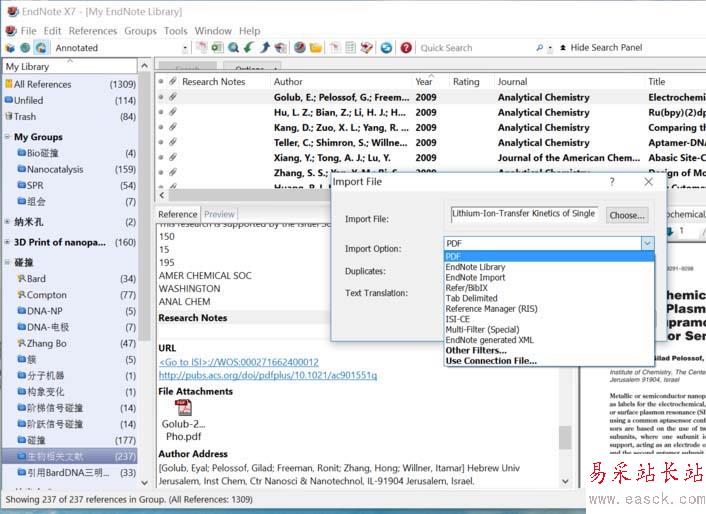Click the Find Full Text toolbar icon
Screen dimensions: 706x514
tap(281, 47)
